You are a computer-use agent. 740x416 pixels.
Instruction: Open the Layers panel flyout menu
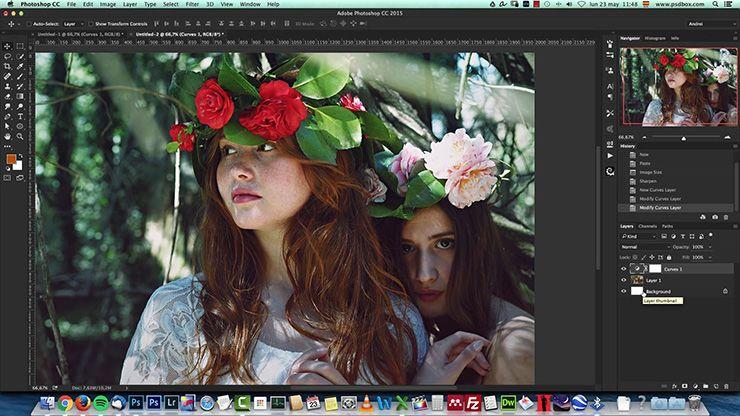tap(735, 226)
